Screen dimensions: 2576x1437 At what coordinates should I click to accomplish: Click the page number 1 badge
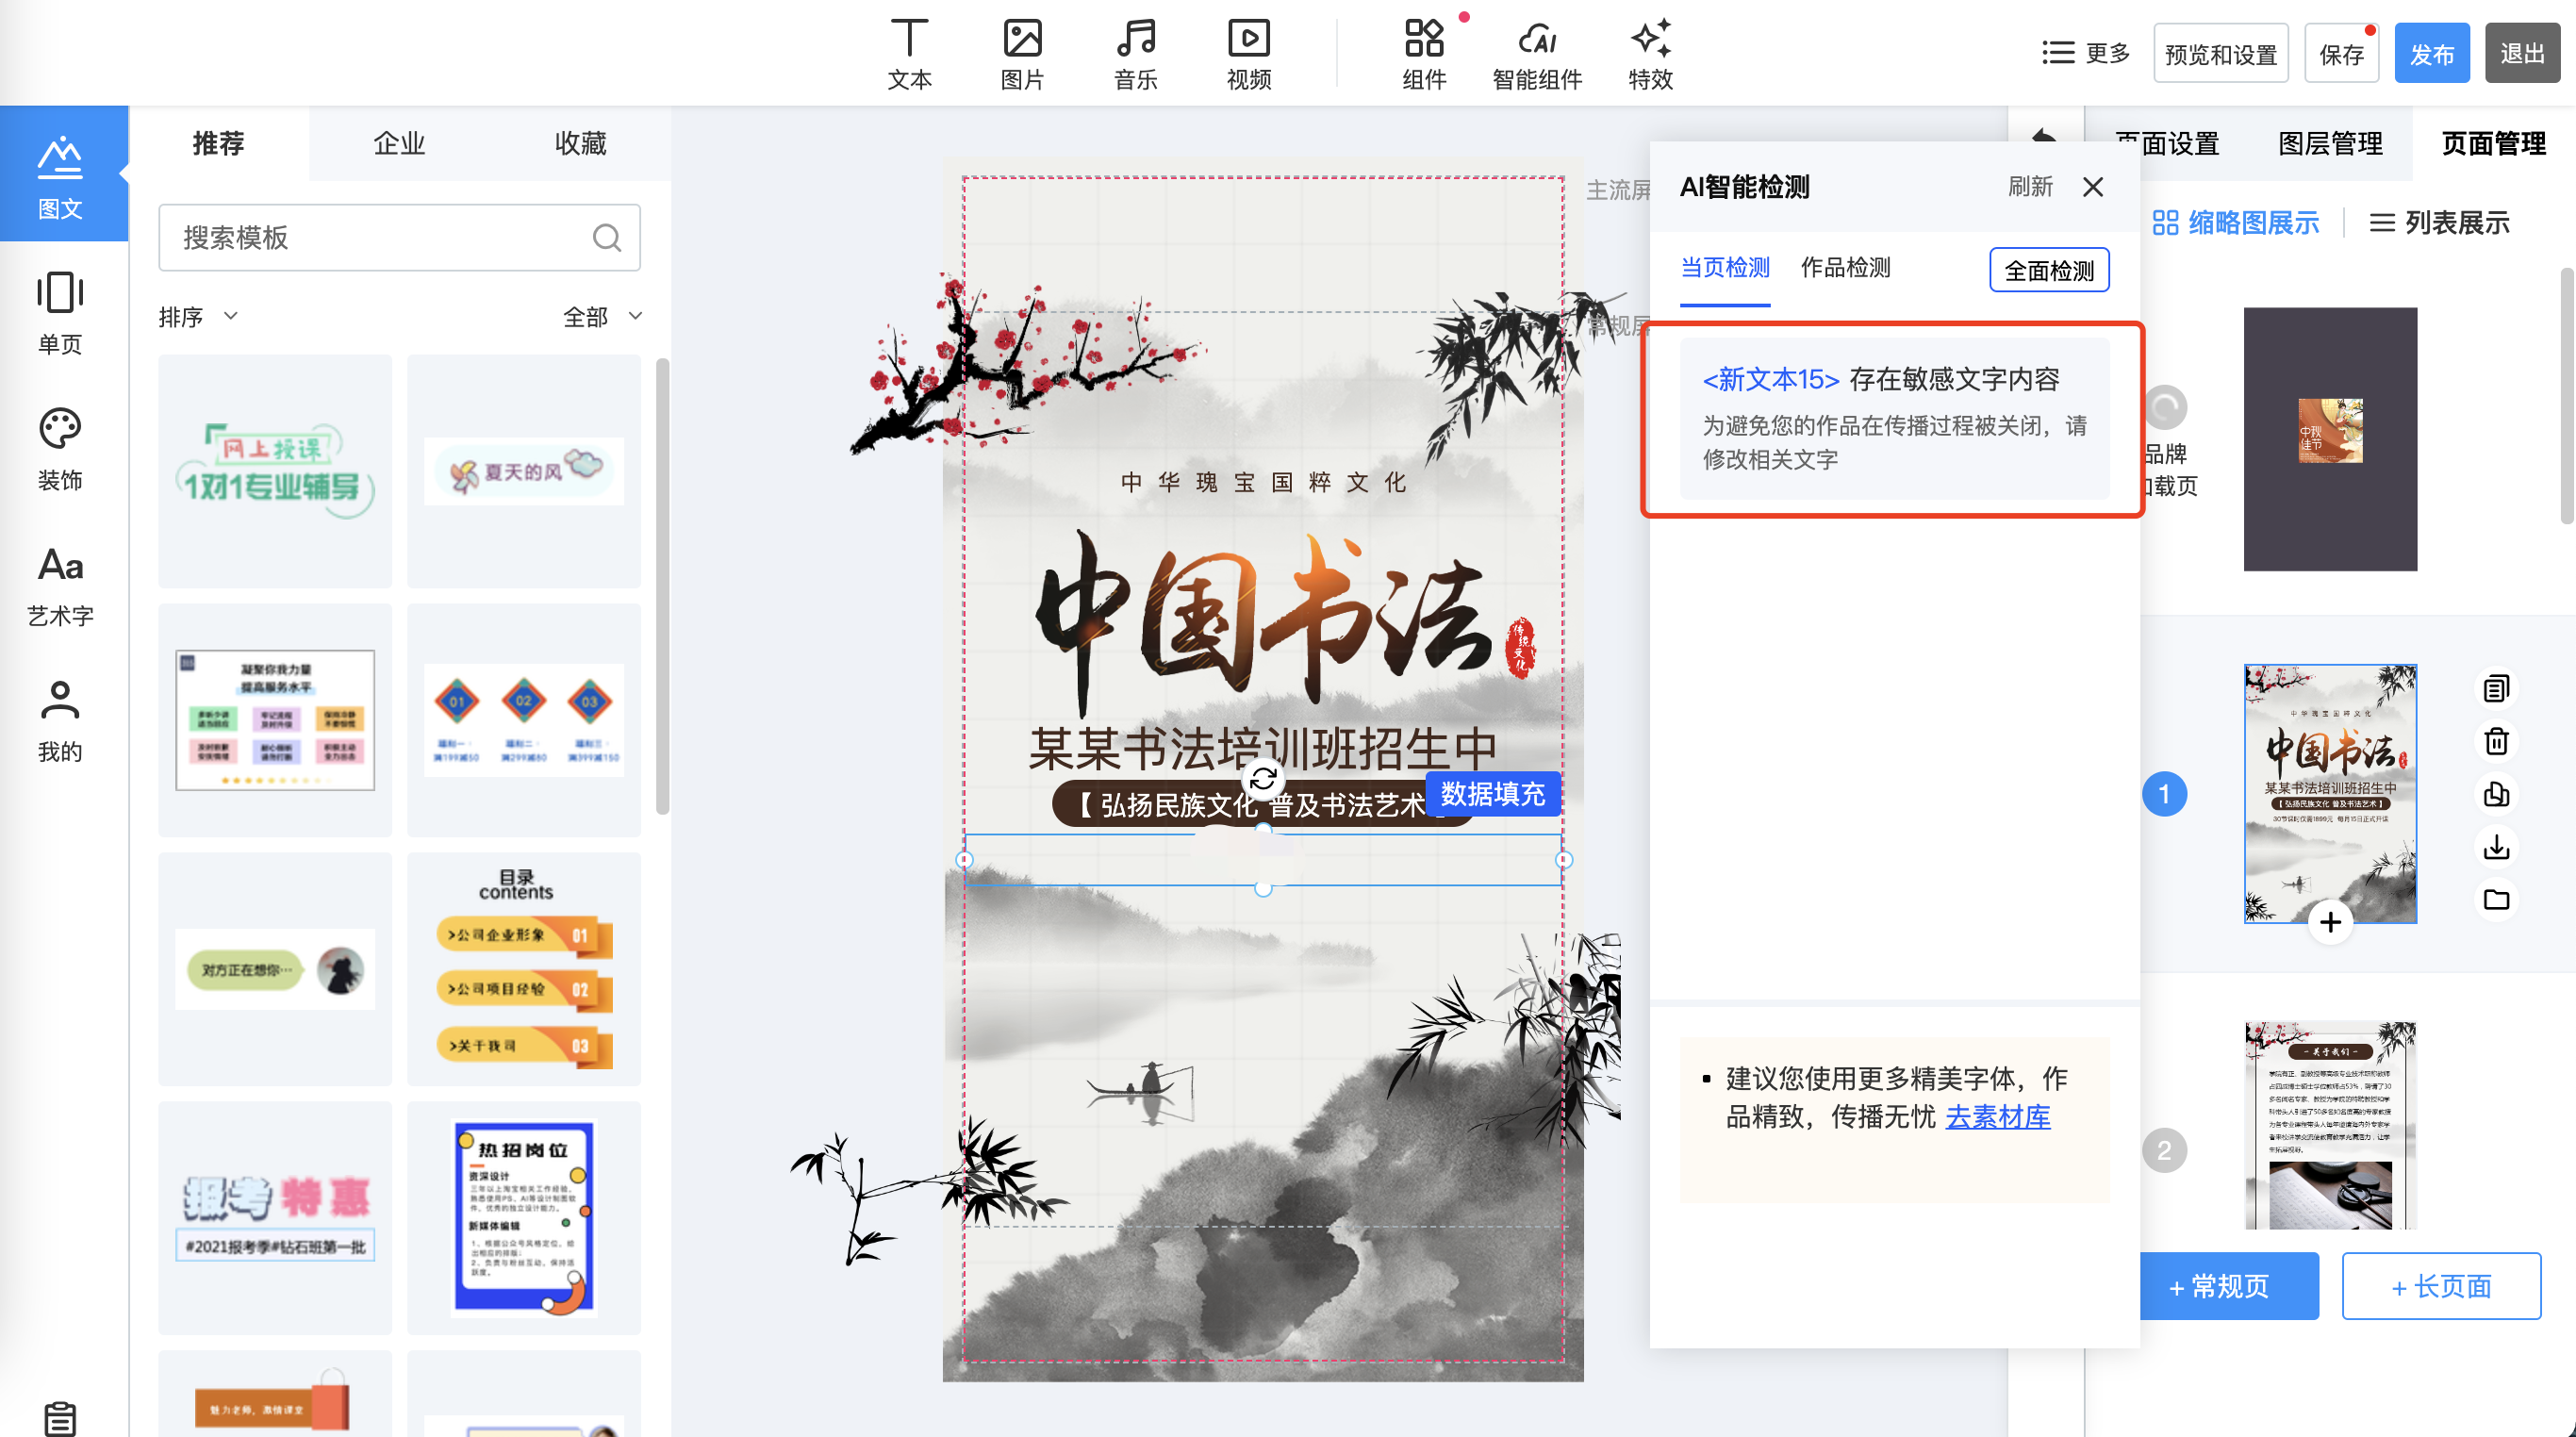coord(2164,794)
